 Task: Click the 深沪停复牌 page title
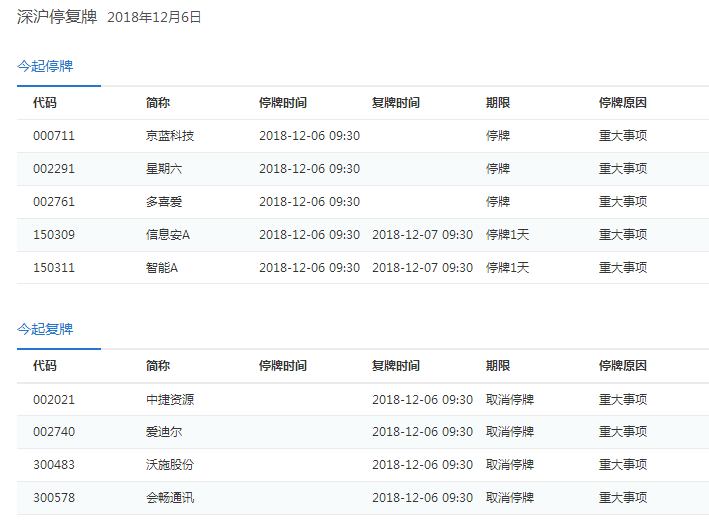coord(56,17)
